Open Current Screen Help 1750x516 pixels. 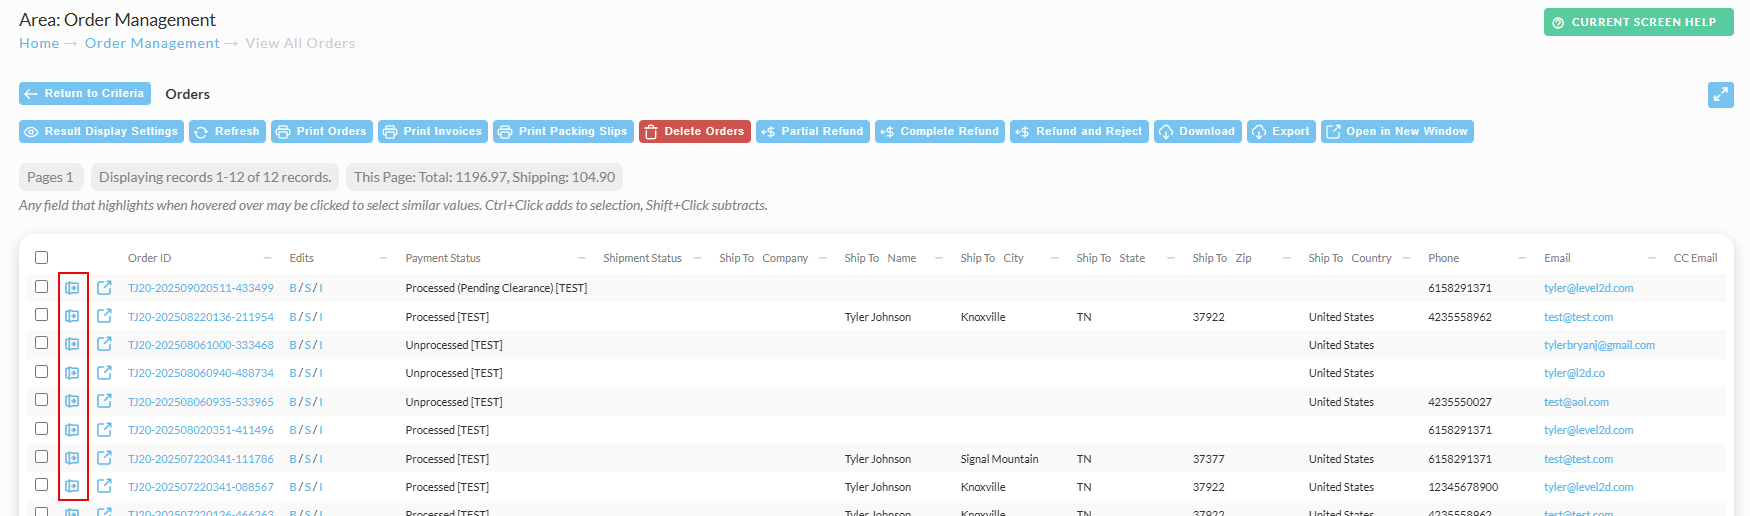1639,22
